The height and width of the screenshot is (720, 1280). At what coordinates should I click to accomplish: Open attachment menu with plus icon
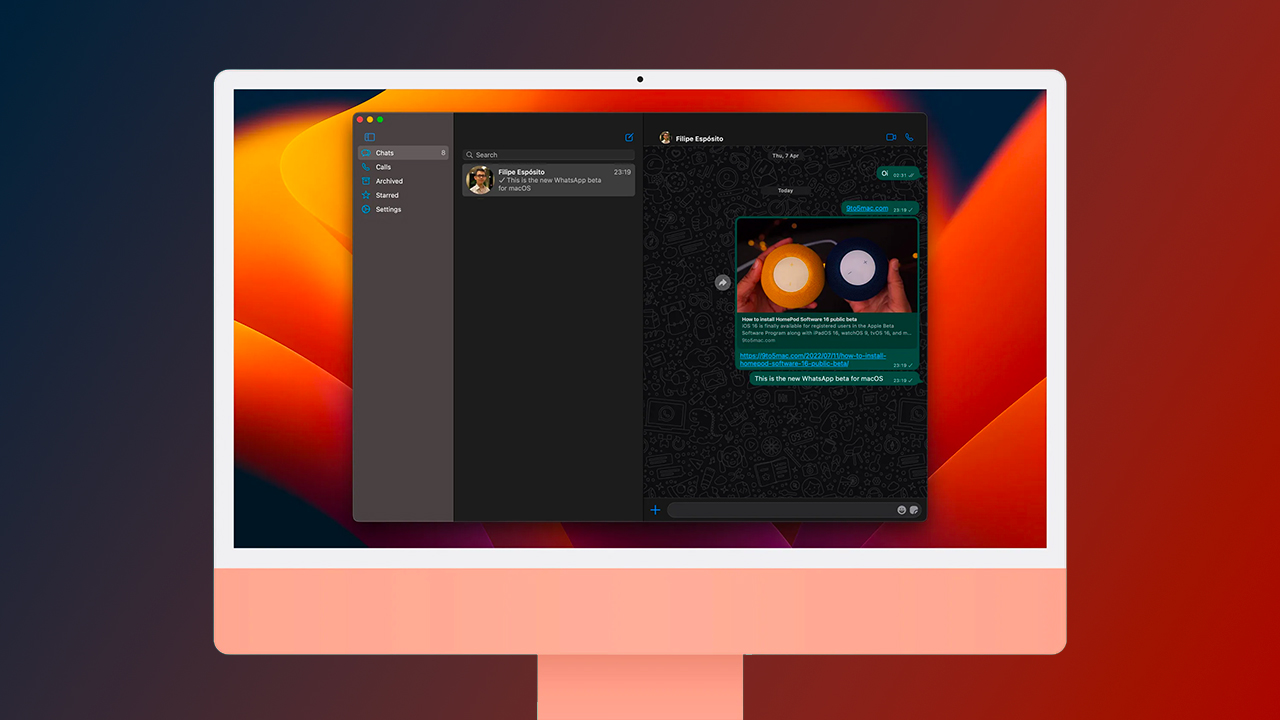point(656,510)
